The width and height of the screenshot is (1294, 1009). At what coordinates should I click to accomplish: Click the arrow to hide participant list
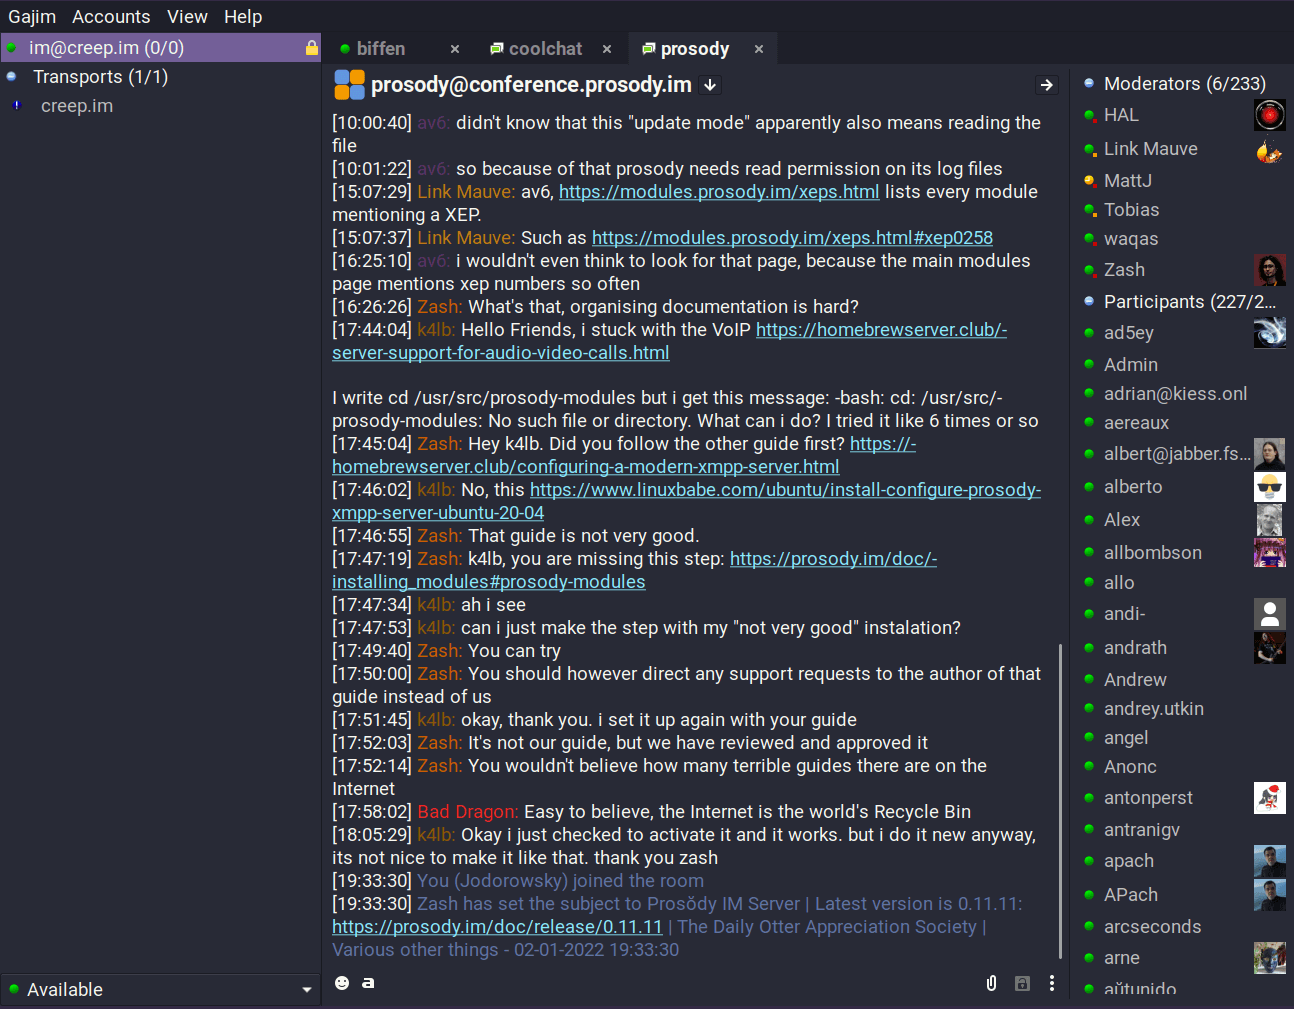pos(1046,85)
